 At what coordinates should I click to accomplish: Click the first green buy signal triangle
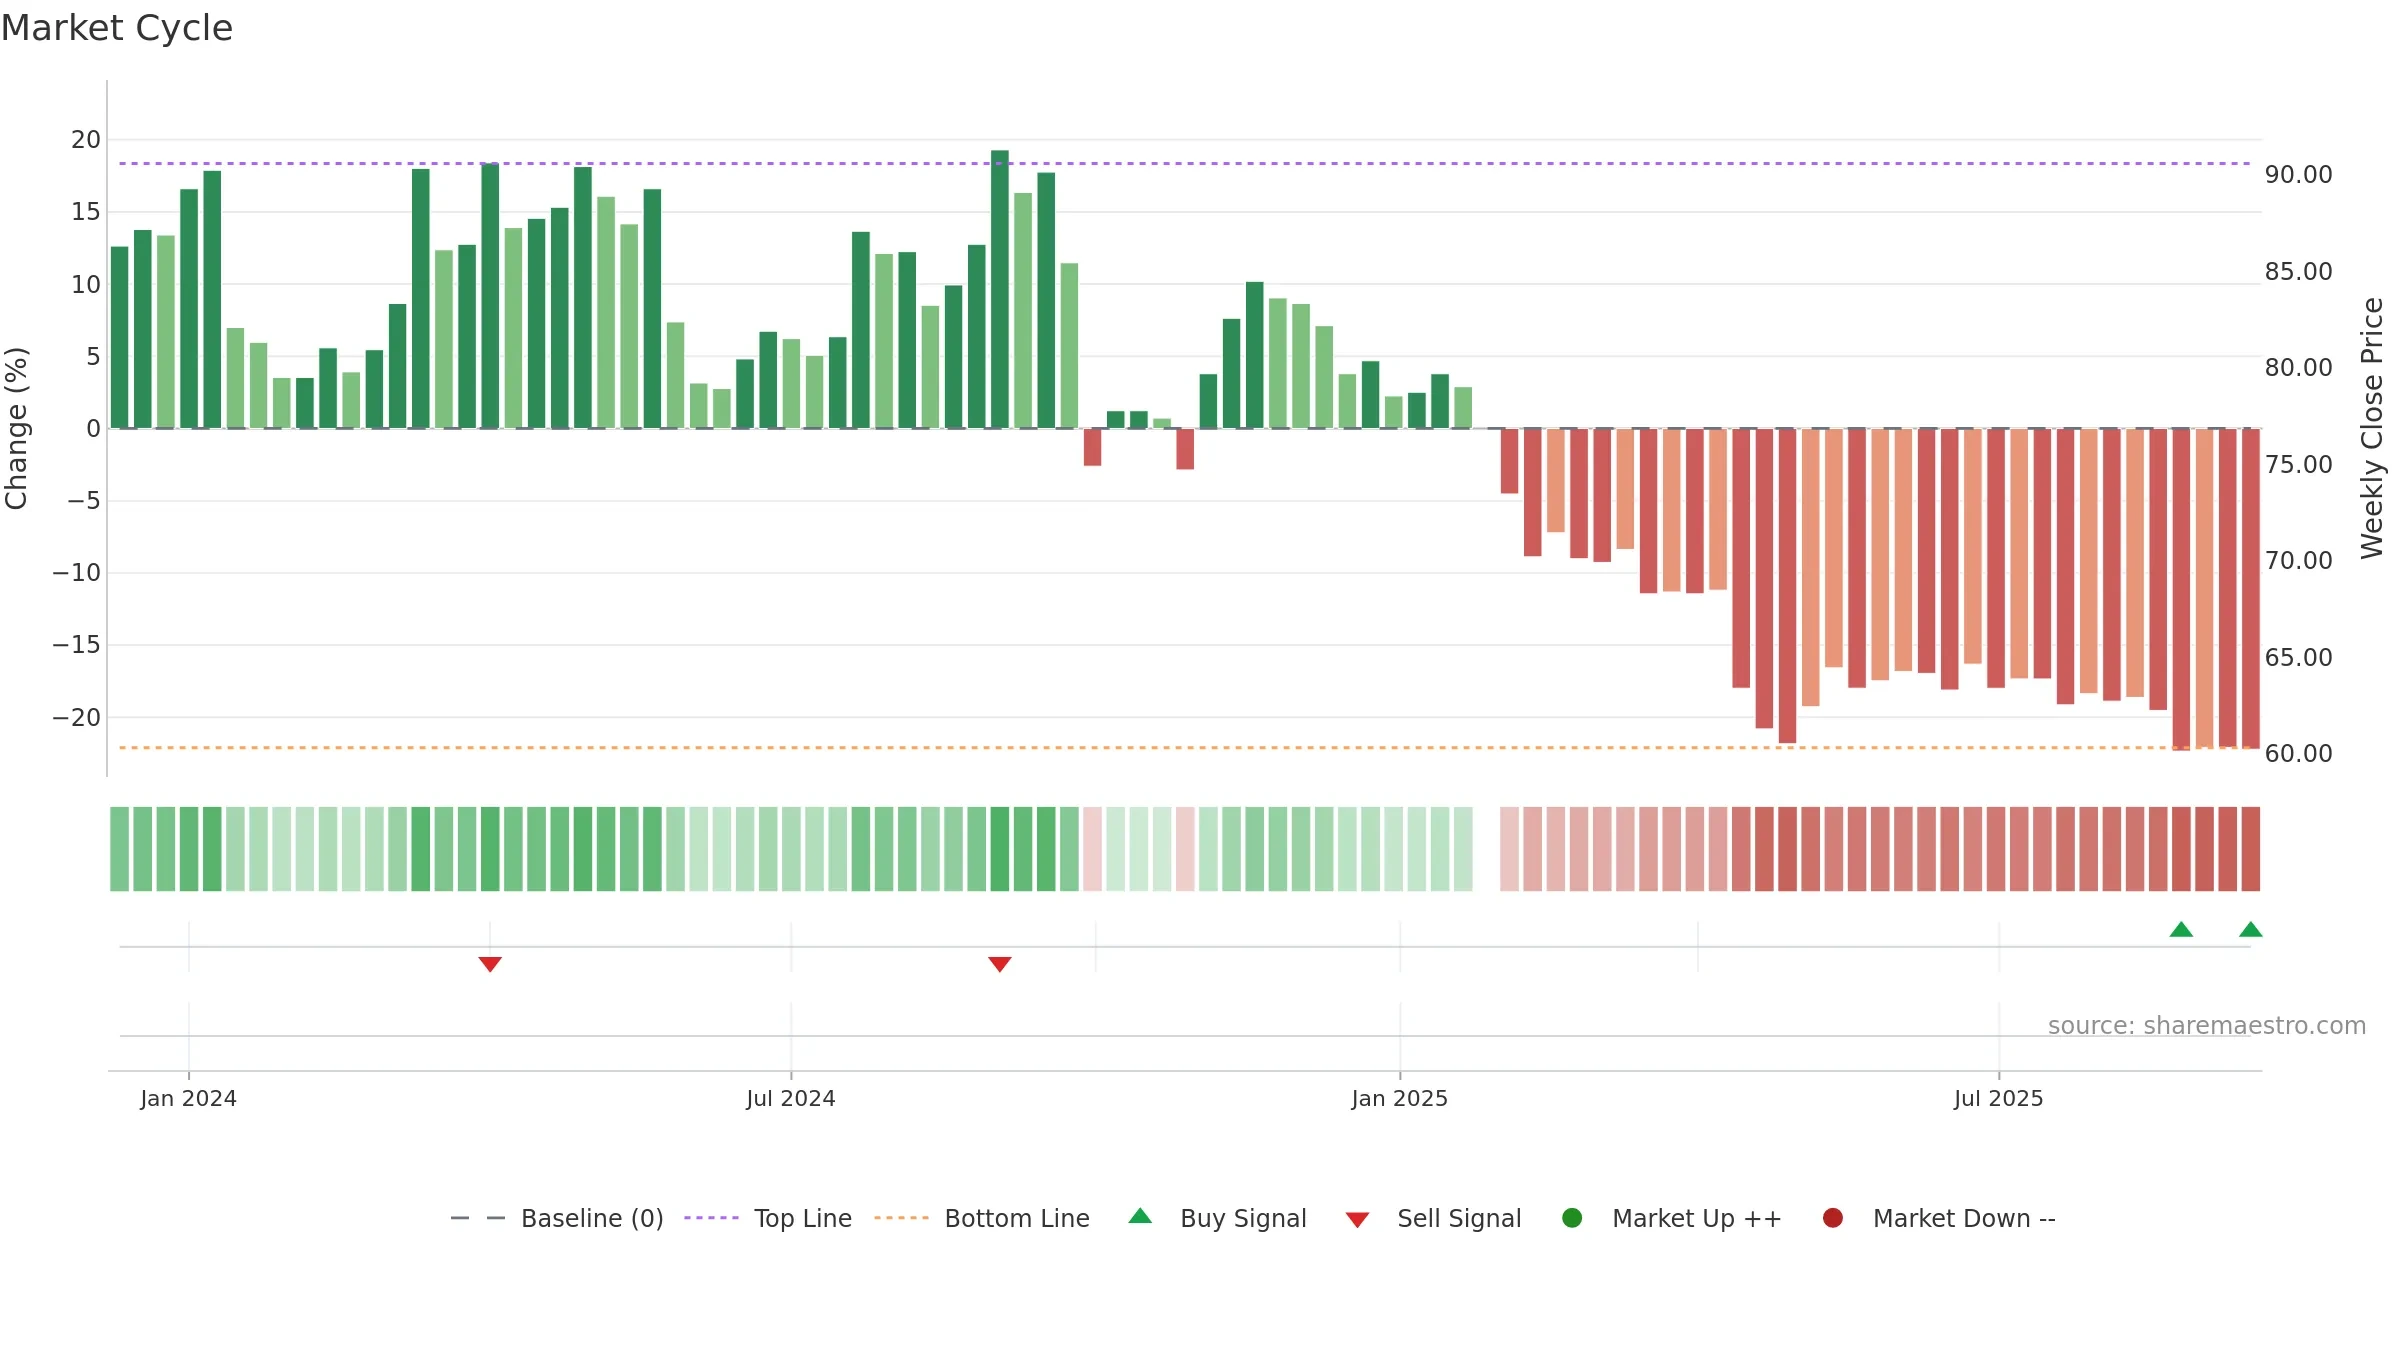[2181, 929]
